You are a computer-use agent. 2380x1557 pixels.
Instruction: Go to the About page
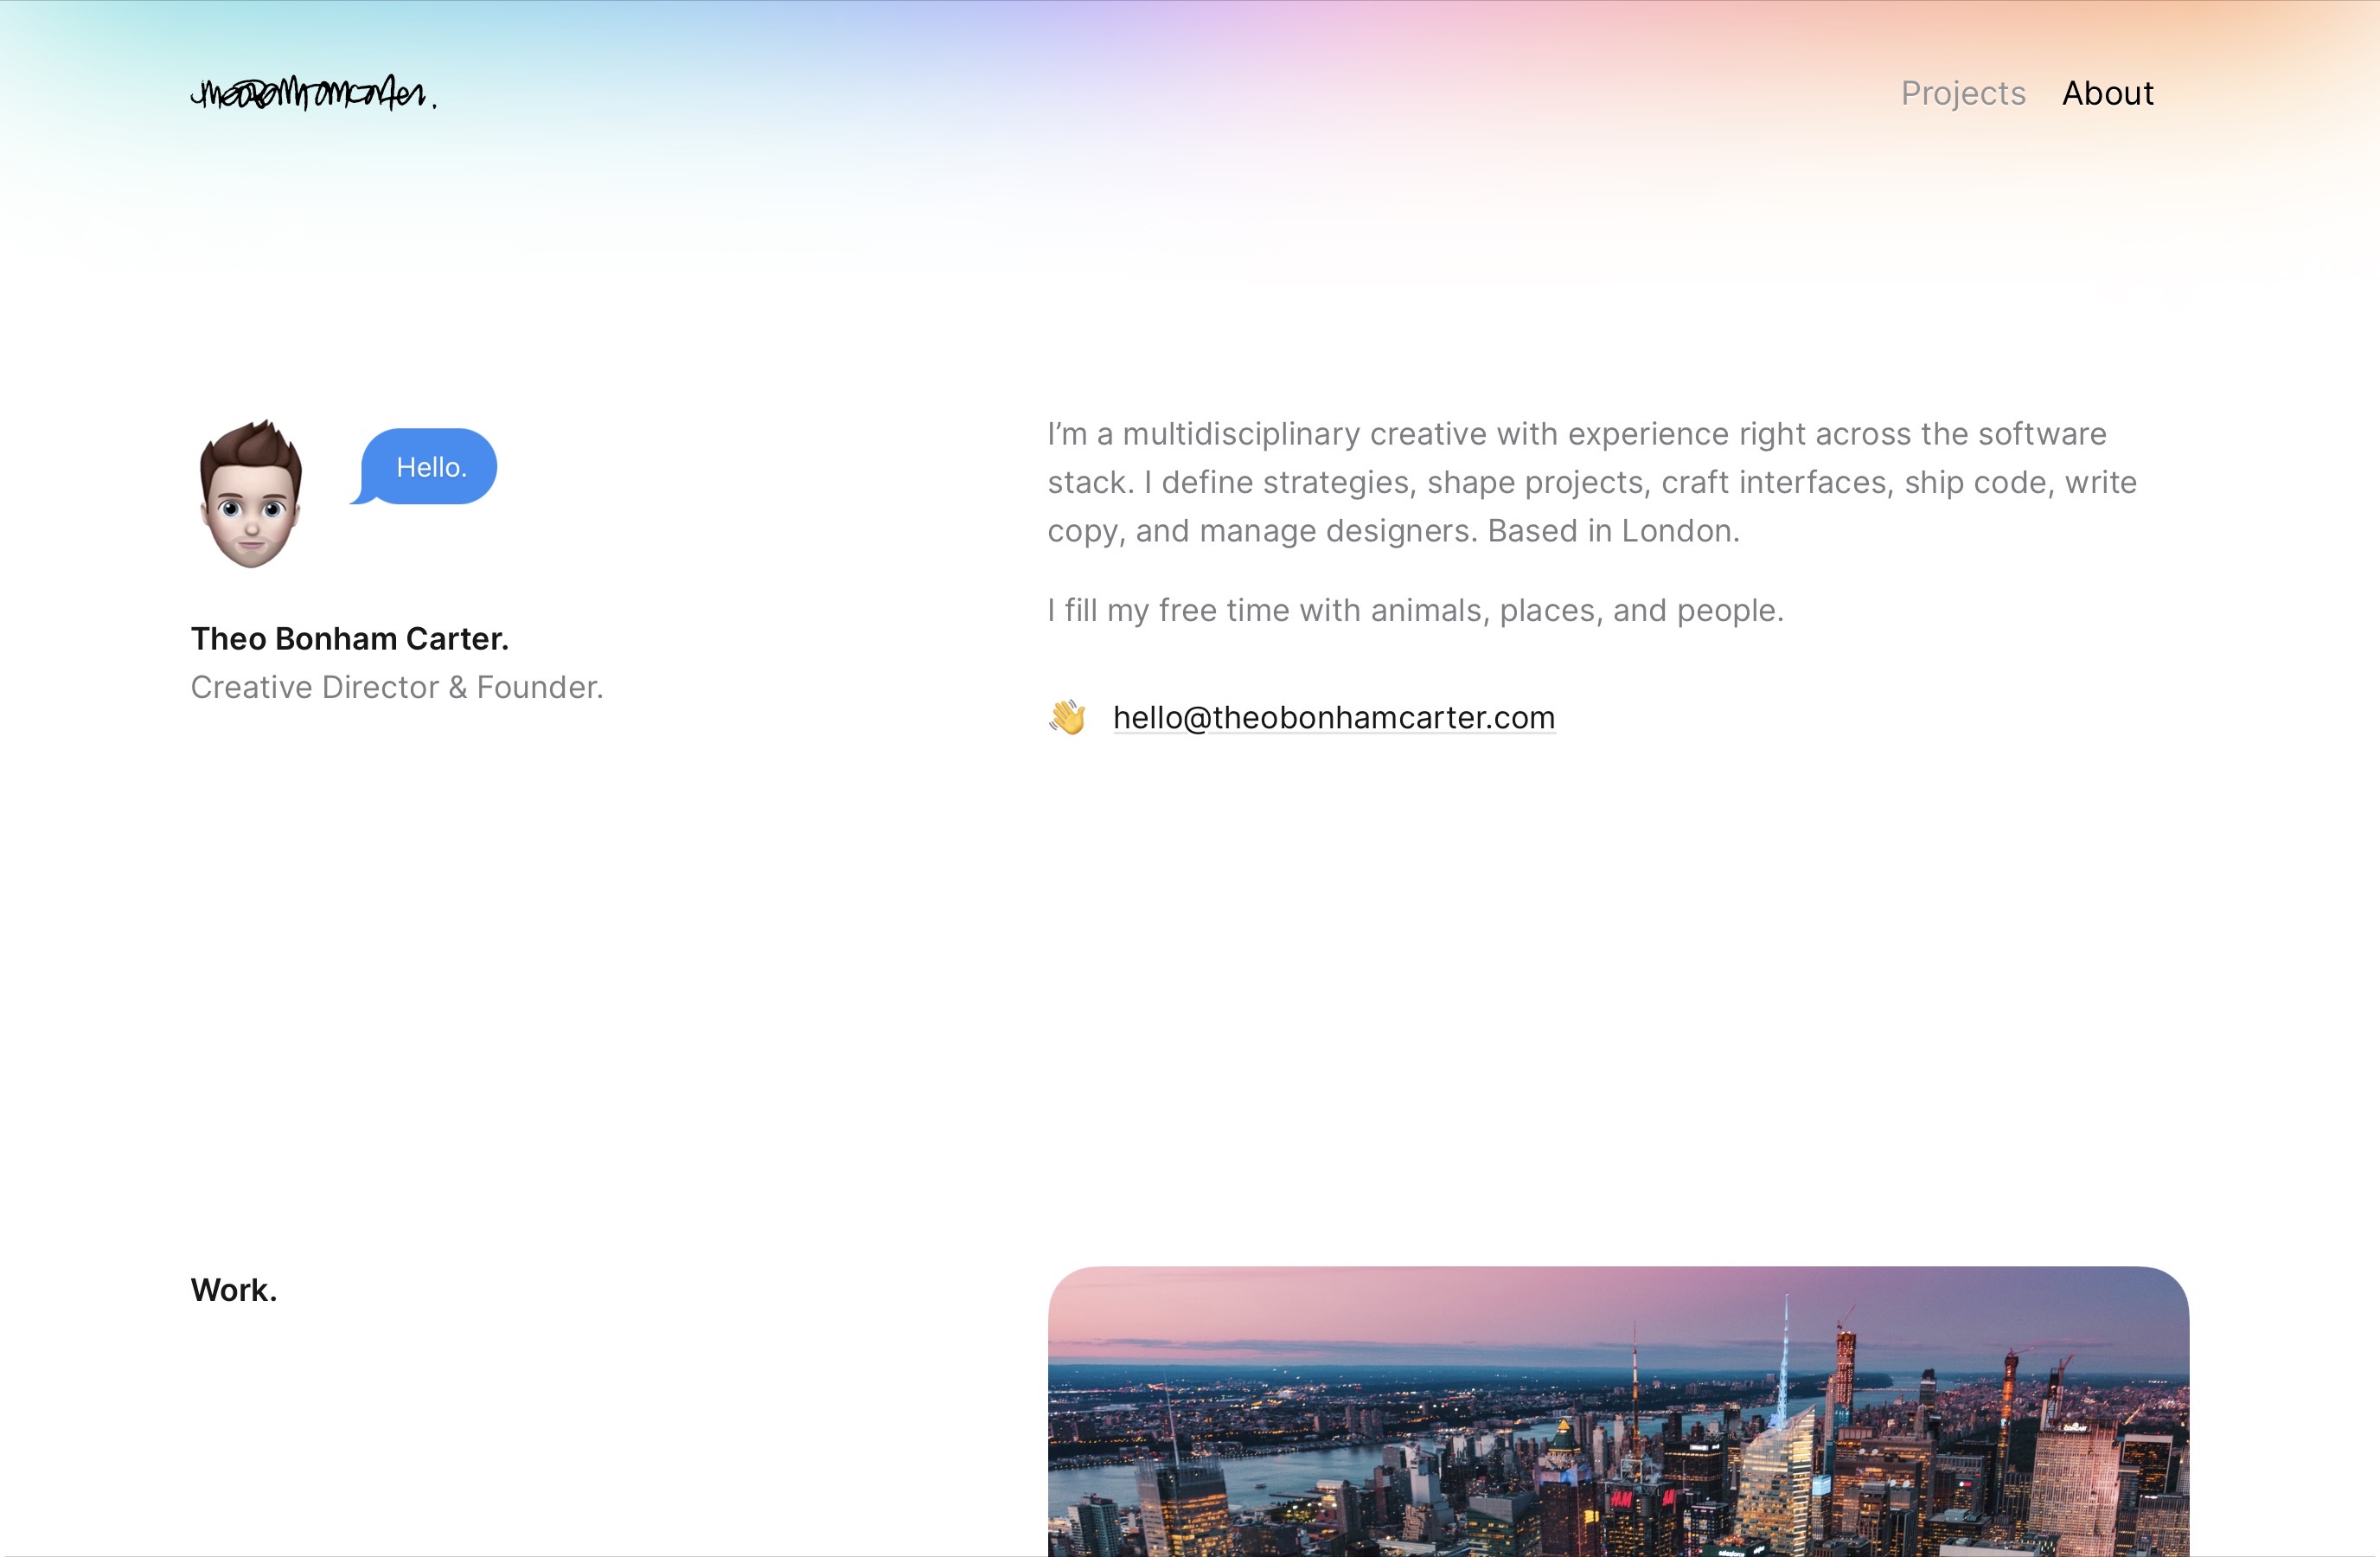pyautogui.click(x=2108, y=93)
